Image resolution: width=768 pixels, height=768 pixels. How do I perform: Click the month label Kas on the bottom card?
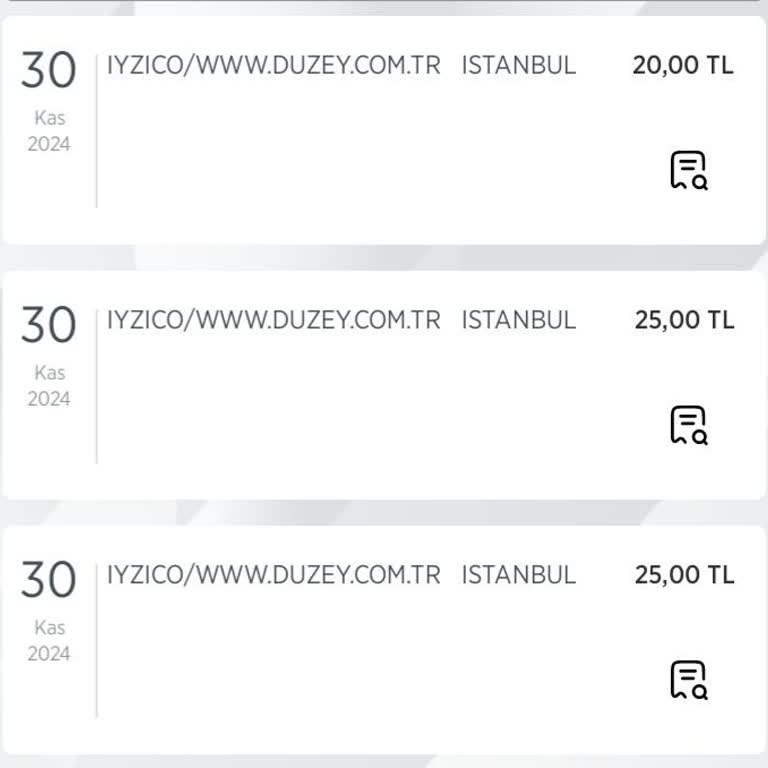[49, 628]
